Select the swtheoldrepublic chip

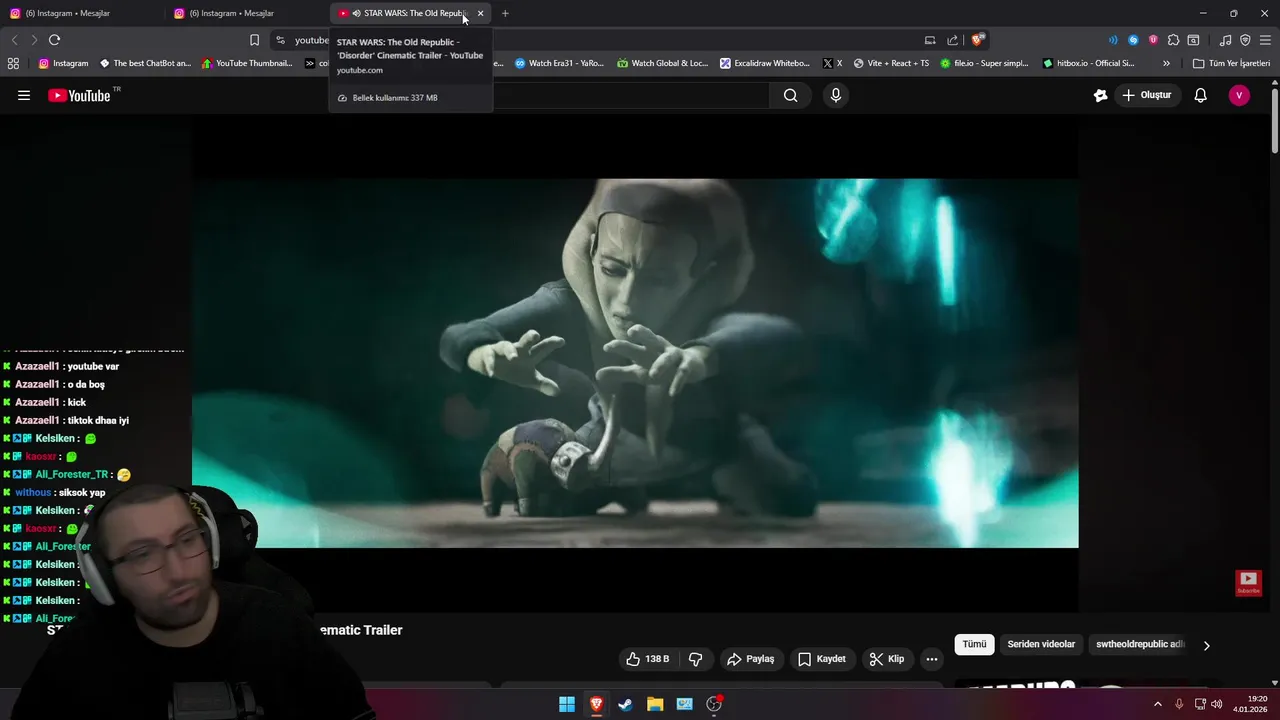coord(1140,645)
